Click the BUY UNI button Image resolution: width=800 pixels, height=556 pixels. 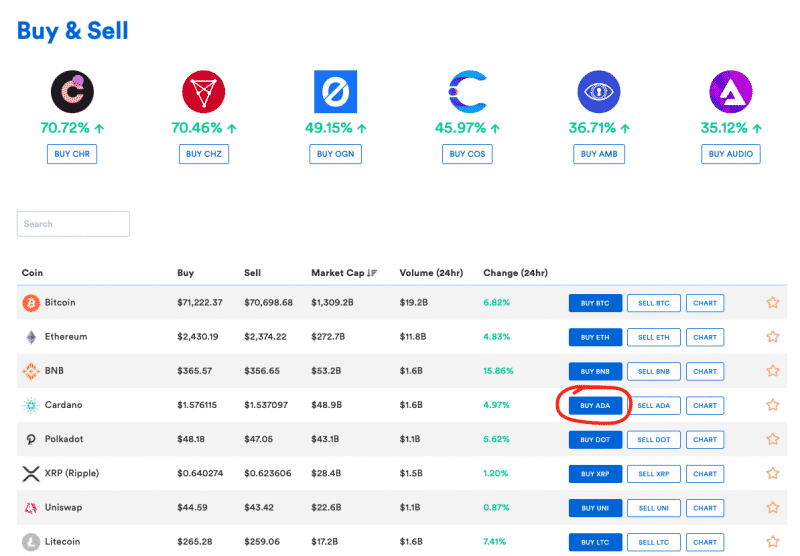tap(595, 508)
